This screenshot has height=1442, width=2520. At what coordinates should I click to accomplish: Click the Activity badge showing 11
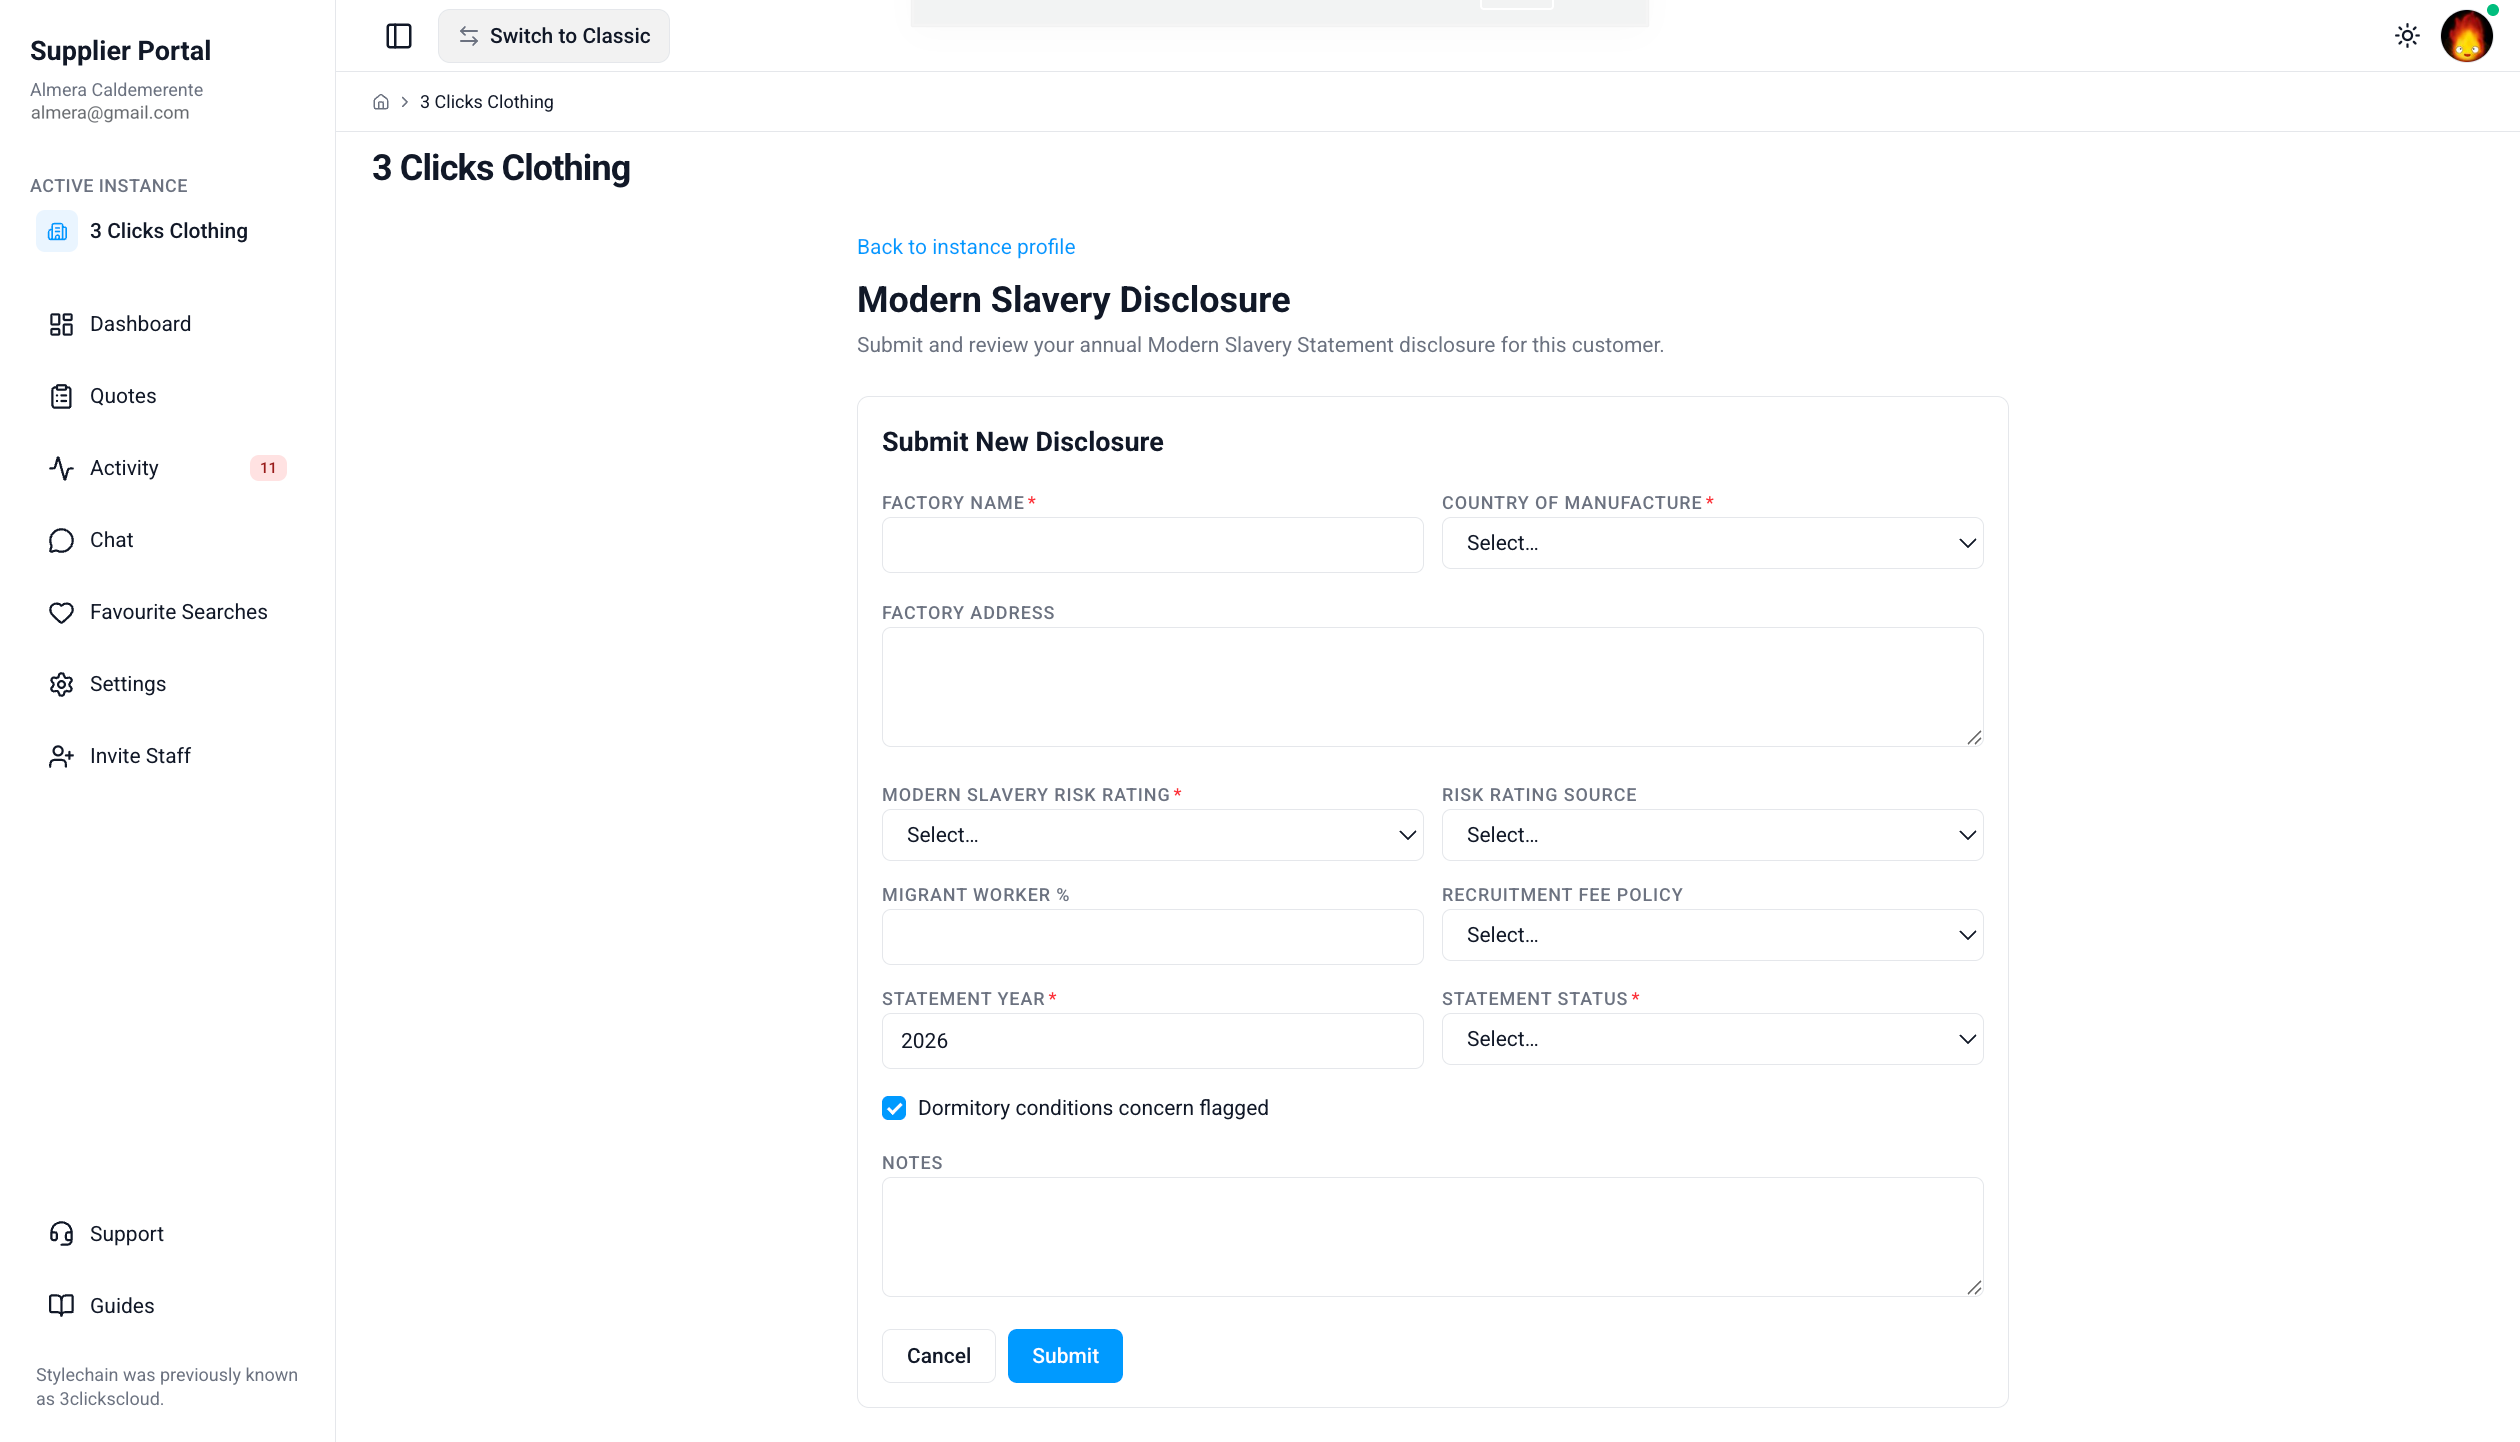(x=268, y=468)
